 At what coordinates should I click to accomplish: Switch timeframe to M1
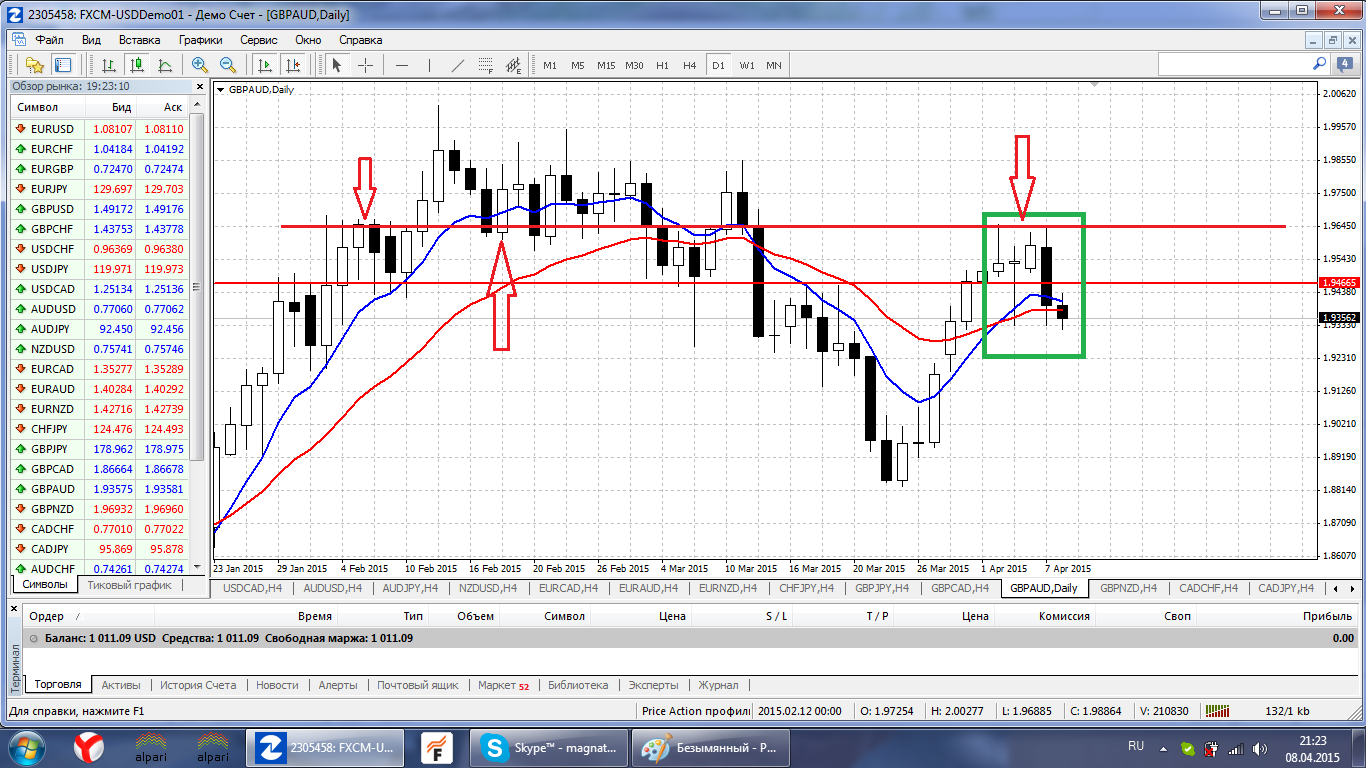(x=550, y=65)
